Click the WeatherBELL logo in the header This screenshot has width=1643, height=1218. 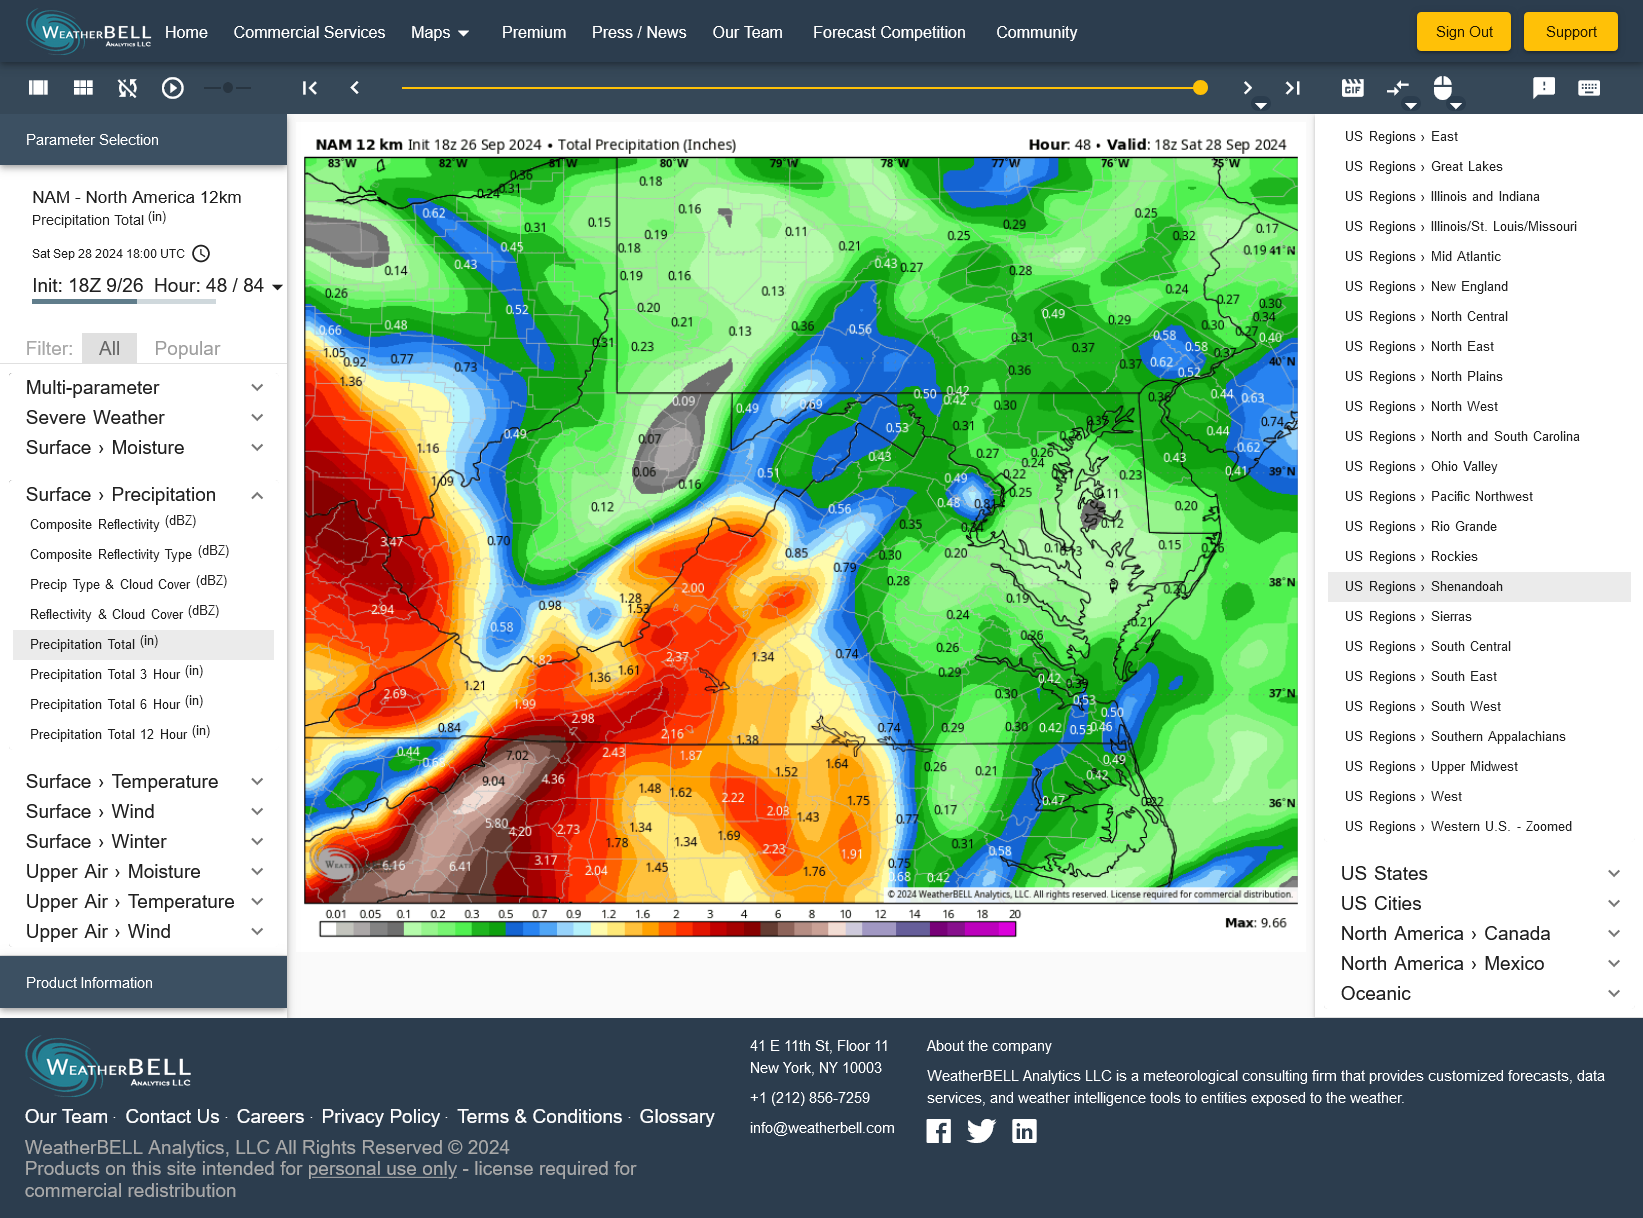88,31
